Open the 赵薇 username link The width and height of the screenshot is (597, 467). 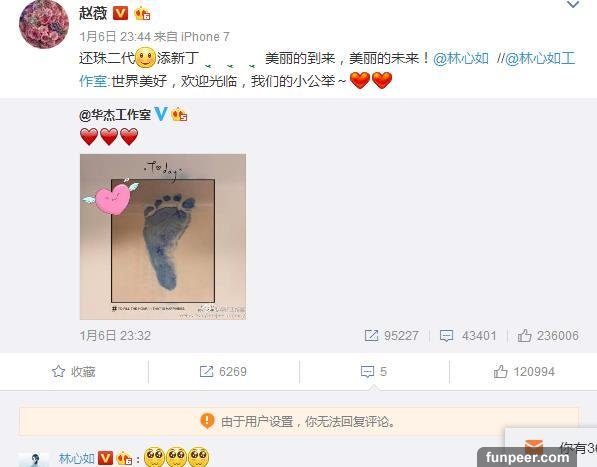tap(93, 13)
